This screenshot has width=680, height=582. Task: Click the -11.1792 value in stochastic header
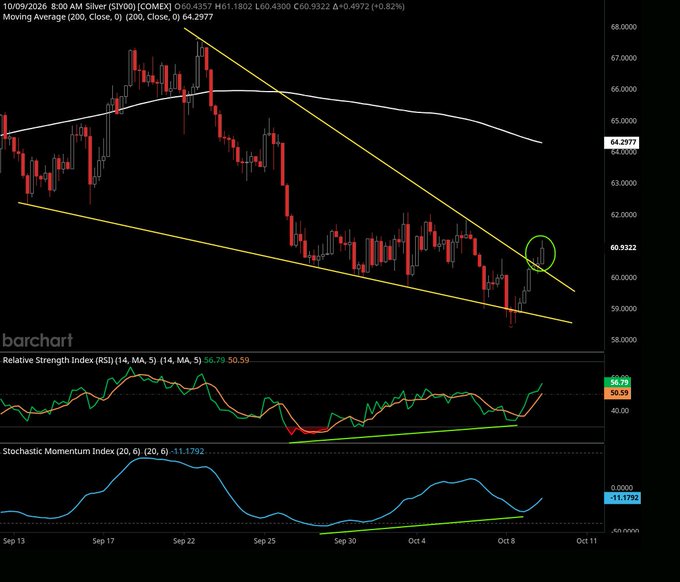(187, 451)
